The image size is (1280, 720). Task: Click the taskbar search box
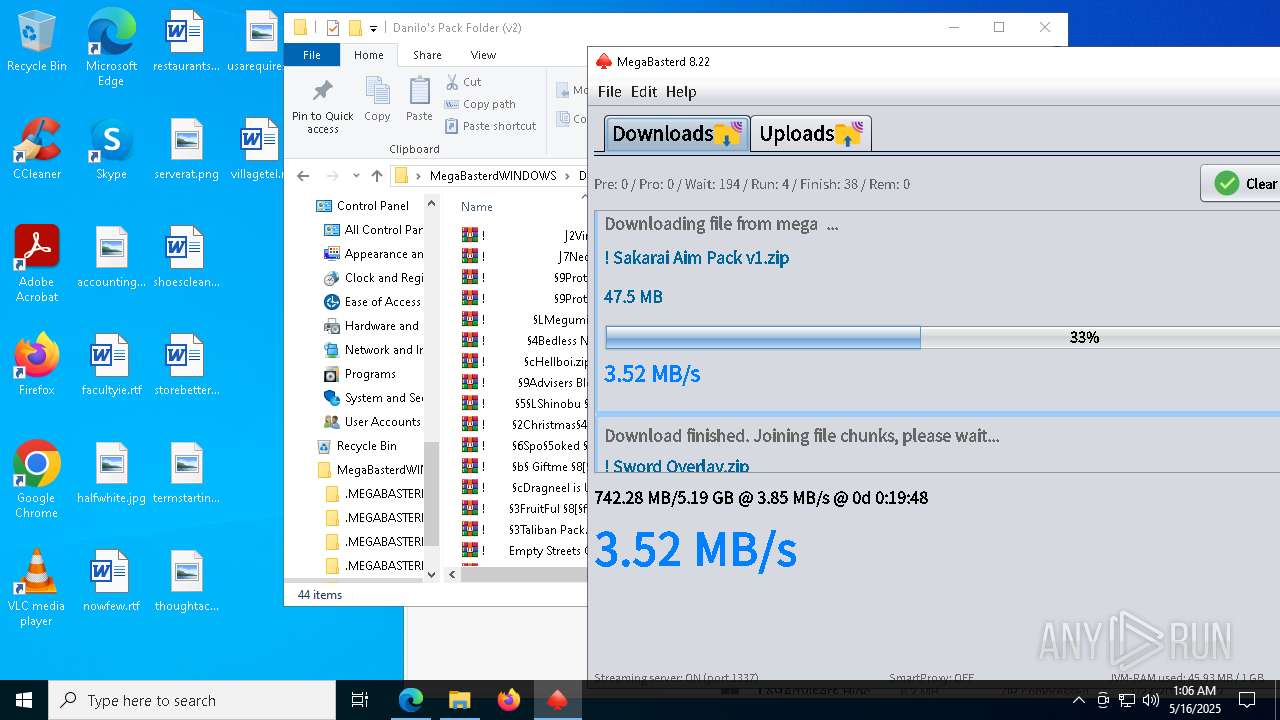pos(192,700)
